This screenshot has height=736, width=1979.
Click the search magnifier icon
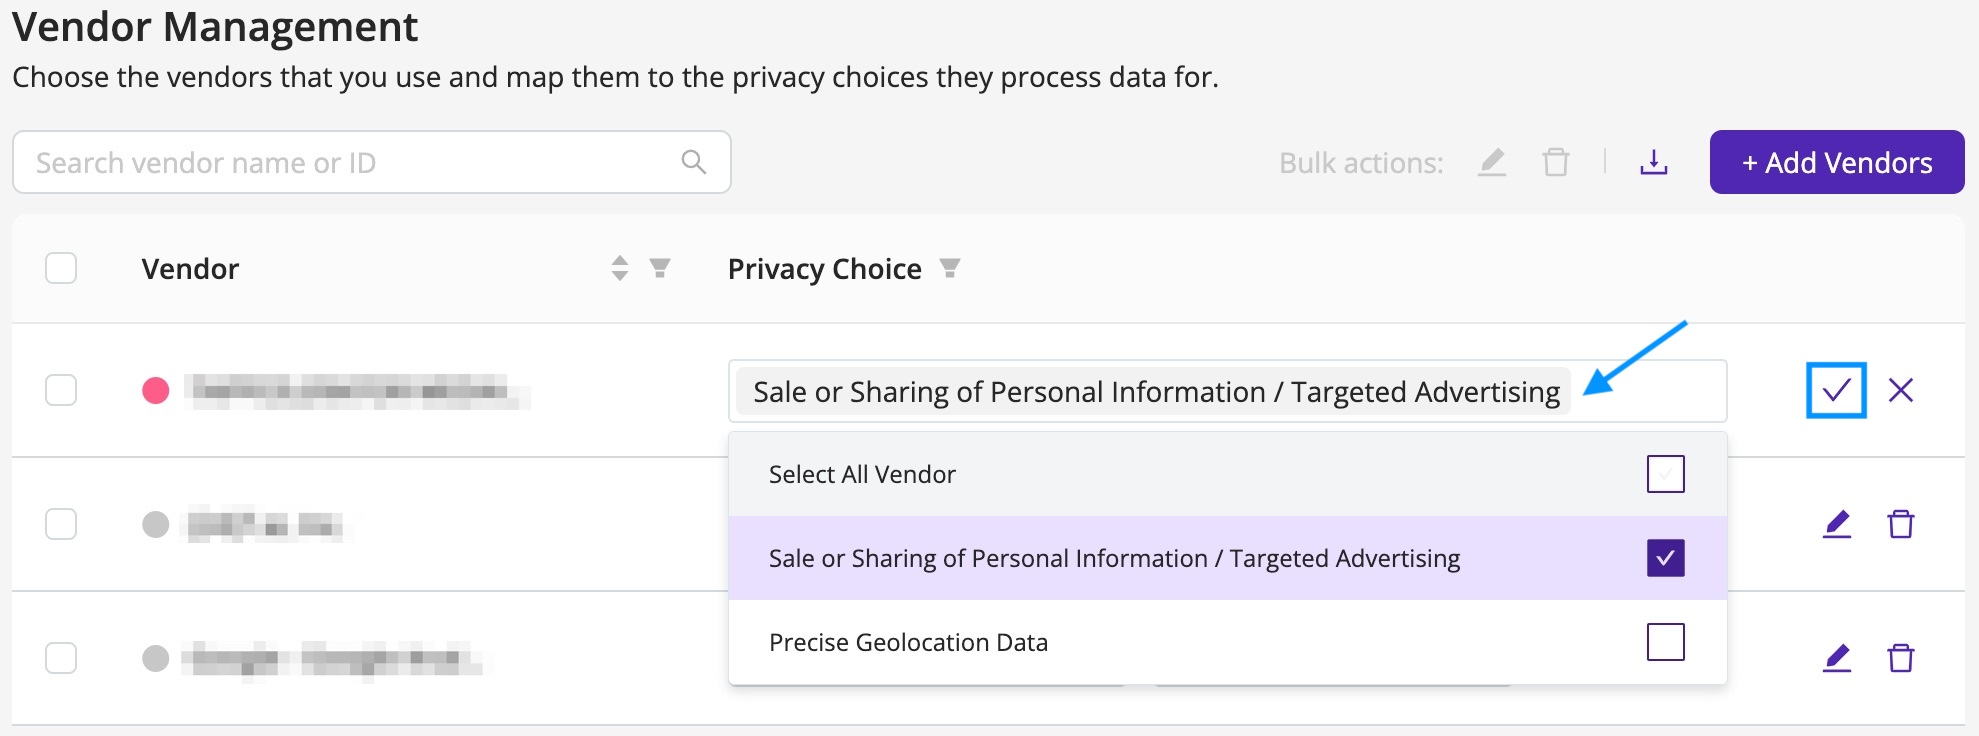693,161
